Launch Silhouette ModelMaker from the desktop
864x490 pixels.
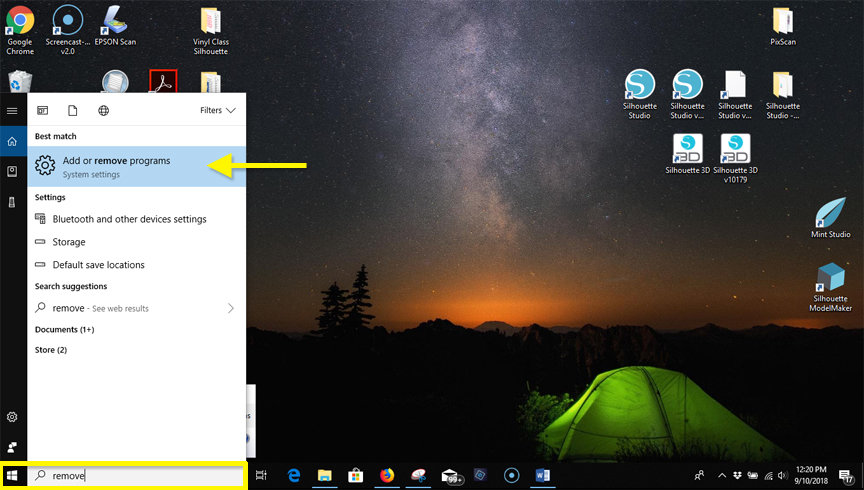click(830, 282)
